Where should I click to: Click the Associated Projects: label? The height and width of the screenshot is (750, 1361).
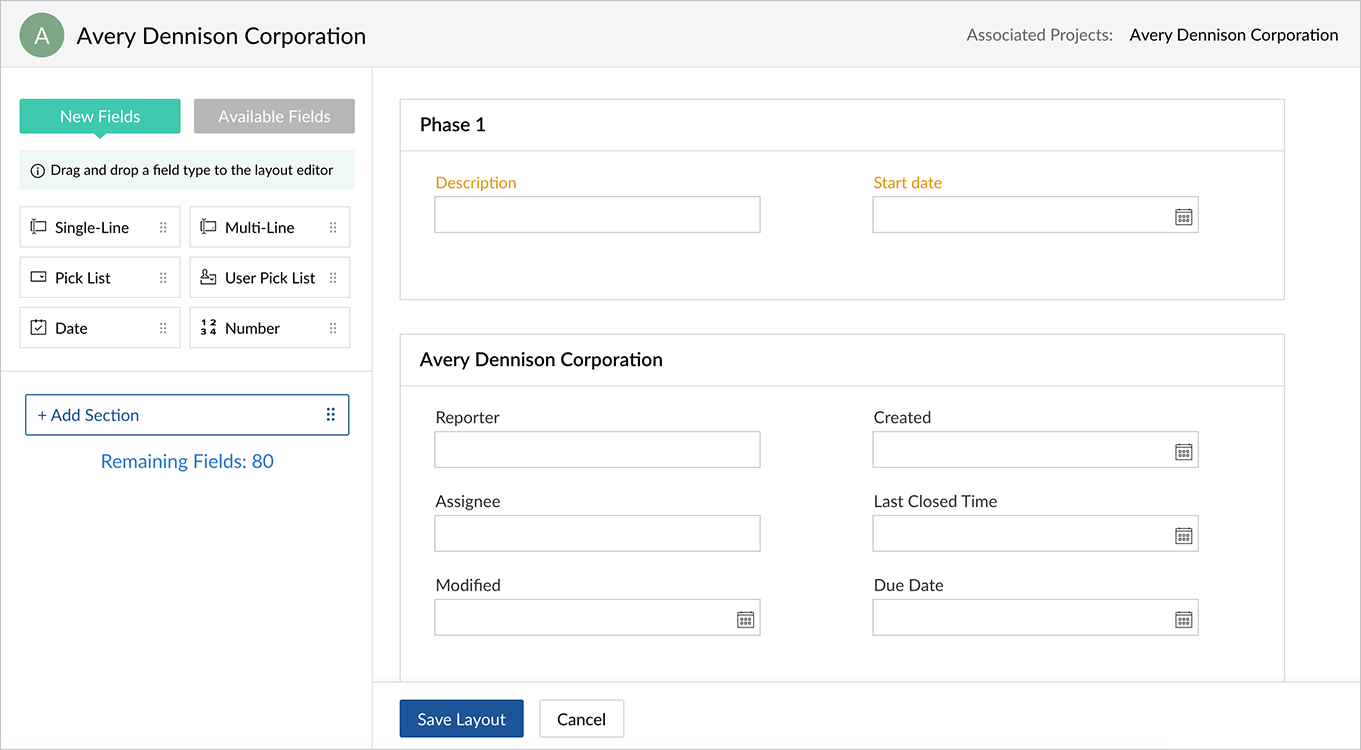click(1040, 35)
